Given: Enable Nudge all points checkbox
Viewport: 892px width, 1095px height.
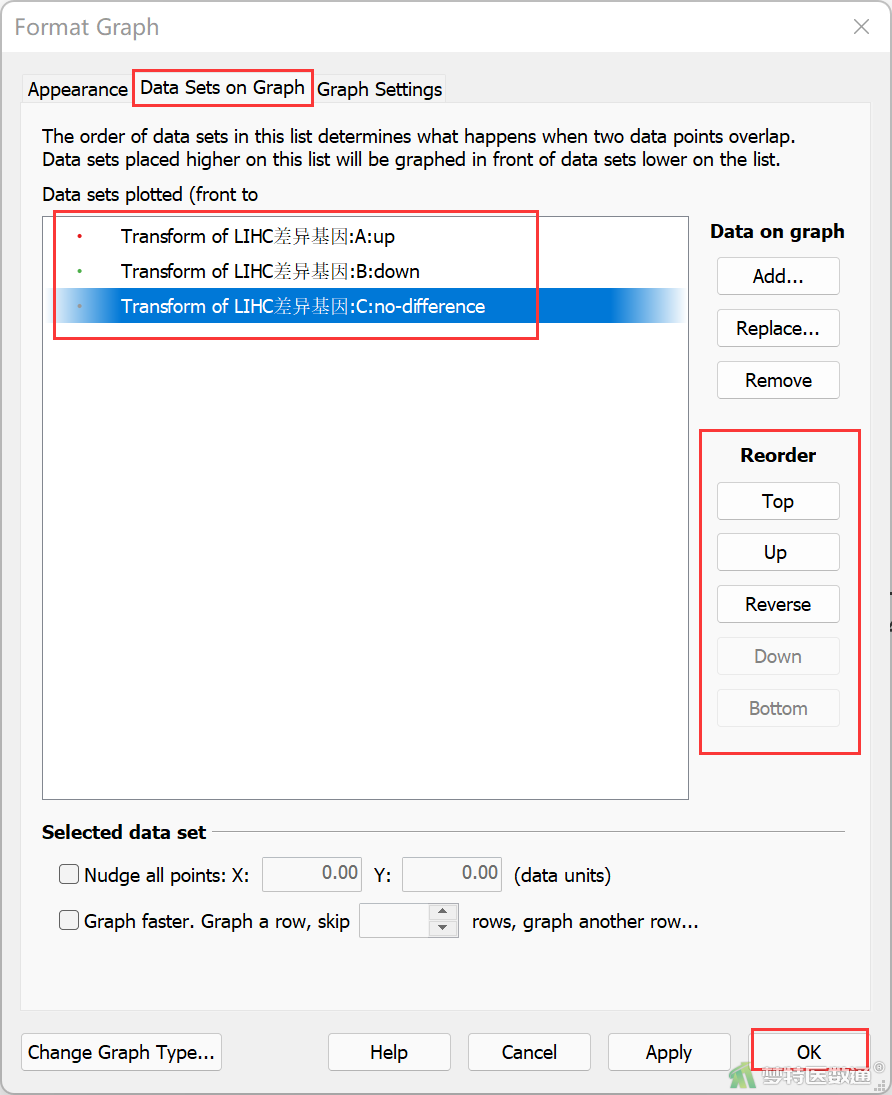Looking at the screenshot, I should 68,874.
